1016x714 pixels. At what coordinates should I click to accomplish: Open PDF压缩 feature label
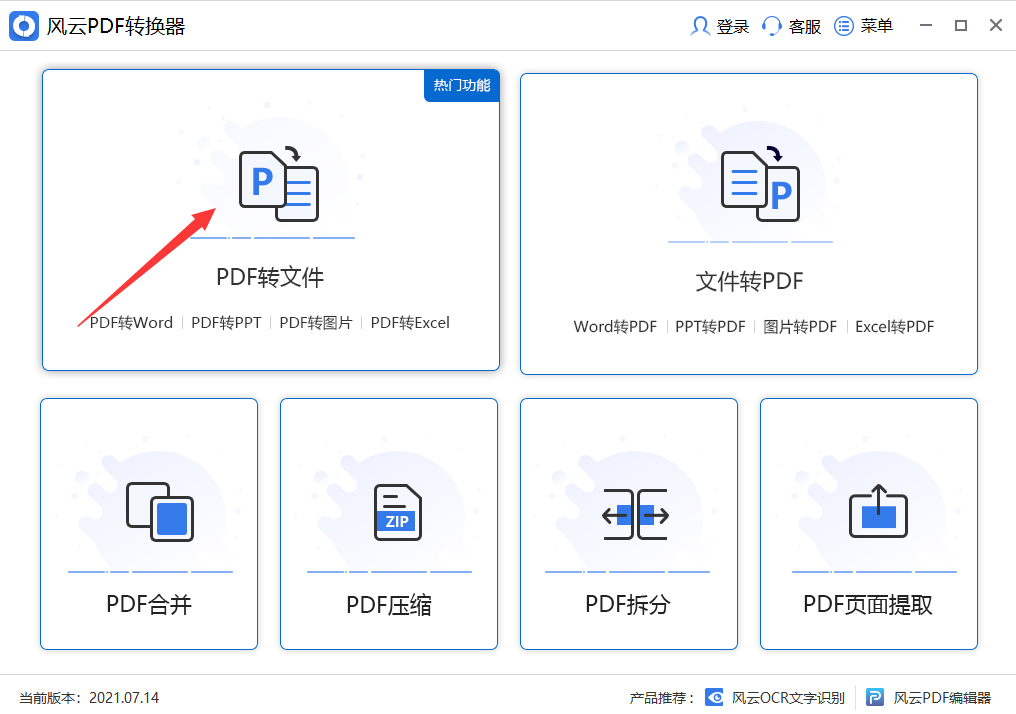[x=389, y=605]
